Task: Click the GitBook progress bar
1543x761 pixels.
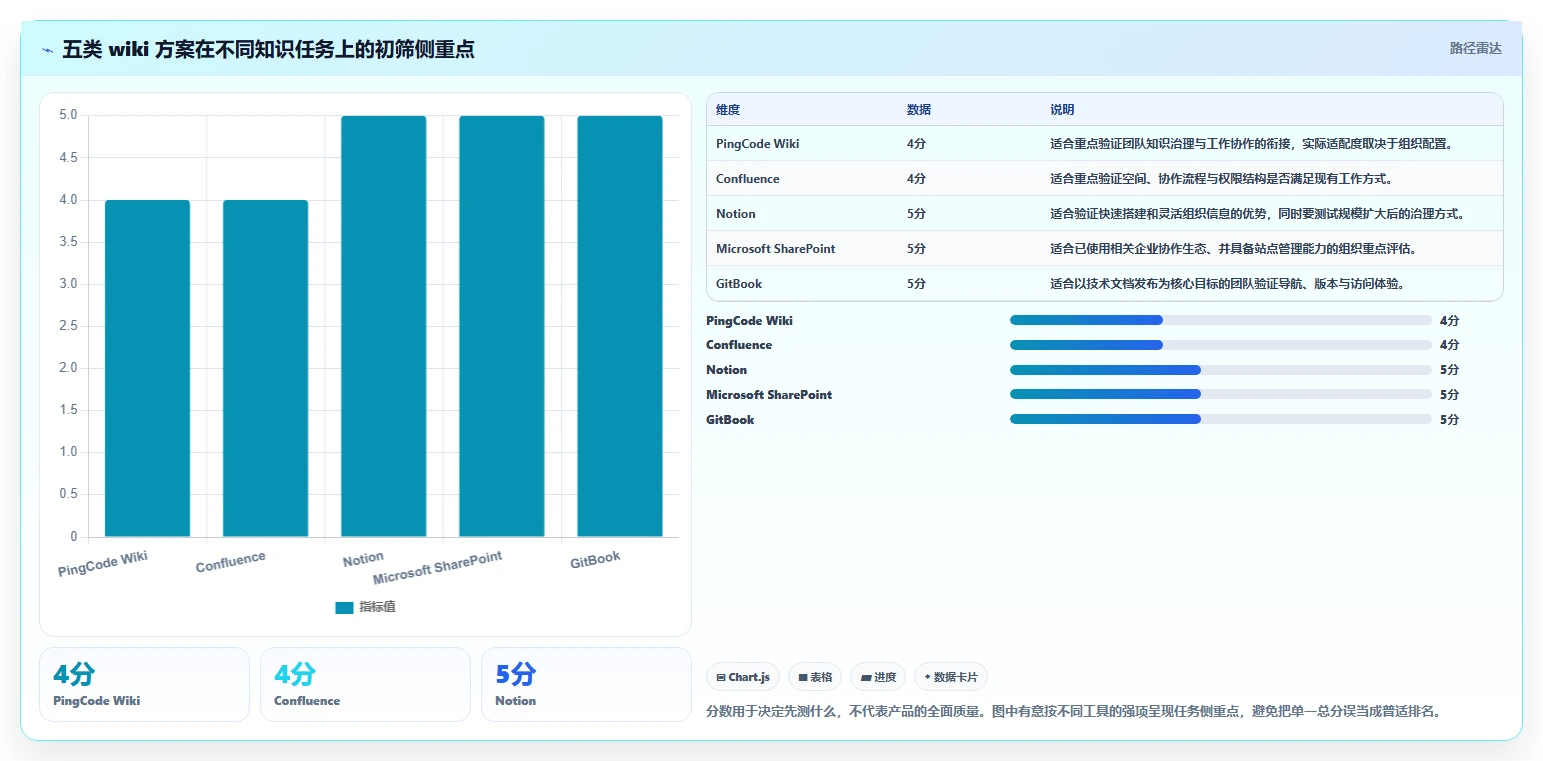Action: coord(1221,420)
